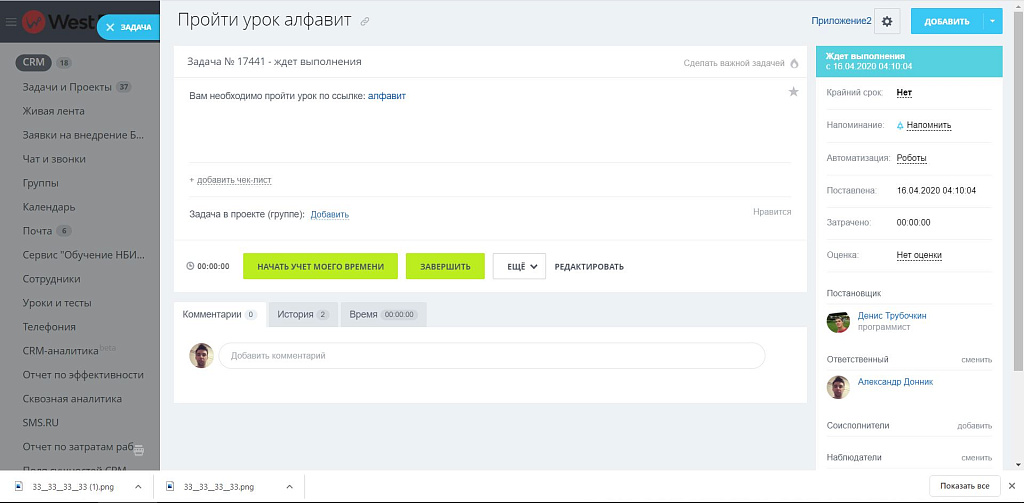
Task: Open menu for first downloaded png file
Action: [x=137, y=487]
